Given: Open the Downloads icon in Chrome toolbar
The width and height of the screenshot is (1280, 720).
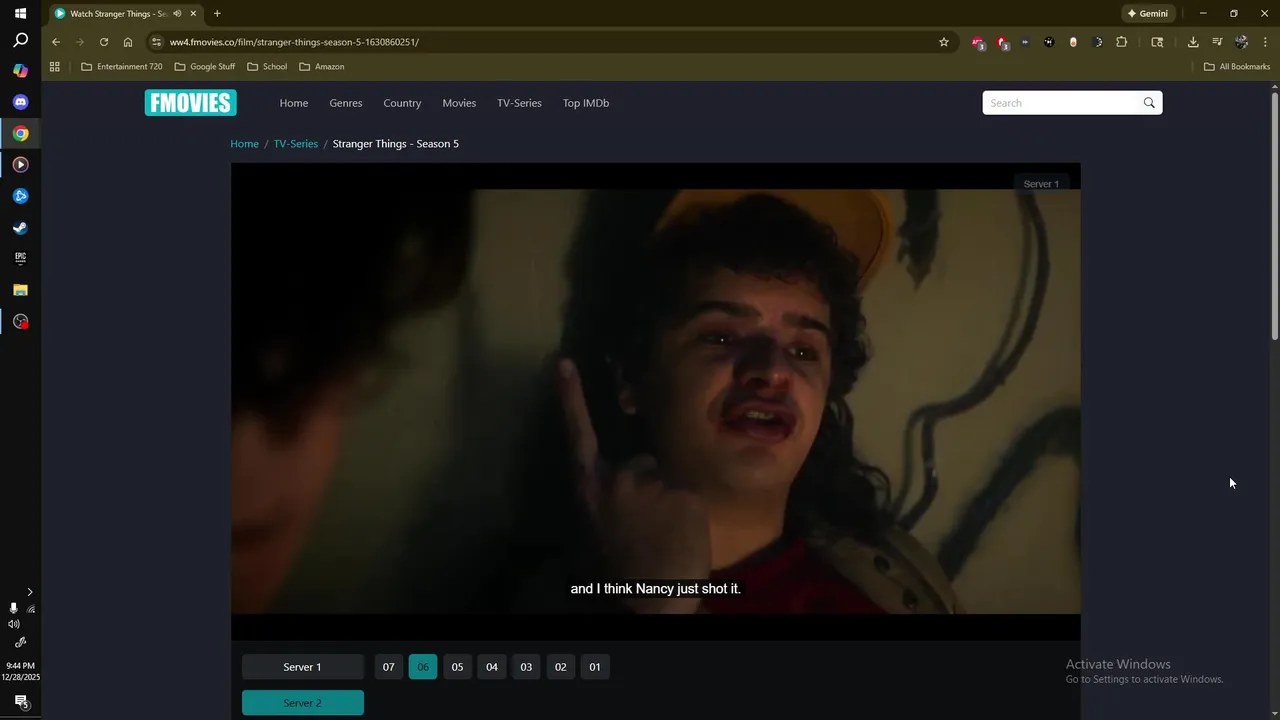Looking at the screenshot, I should [1193, 42].
